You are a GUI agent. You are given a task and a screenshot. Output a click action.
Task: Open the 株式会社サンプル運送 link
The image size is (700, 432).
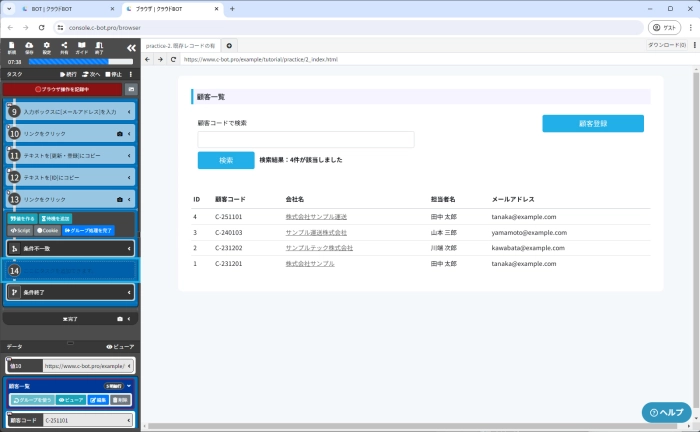tap(316, 216)
